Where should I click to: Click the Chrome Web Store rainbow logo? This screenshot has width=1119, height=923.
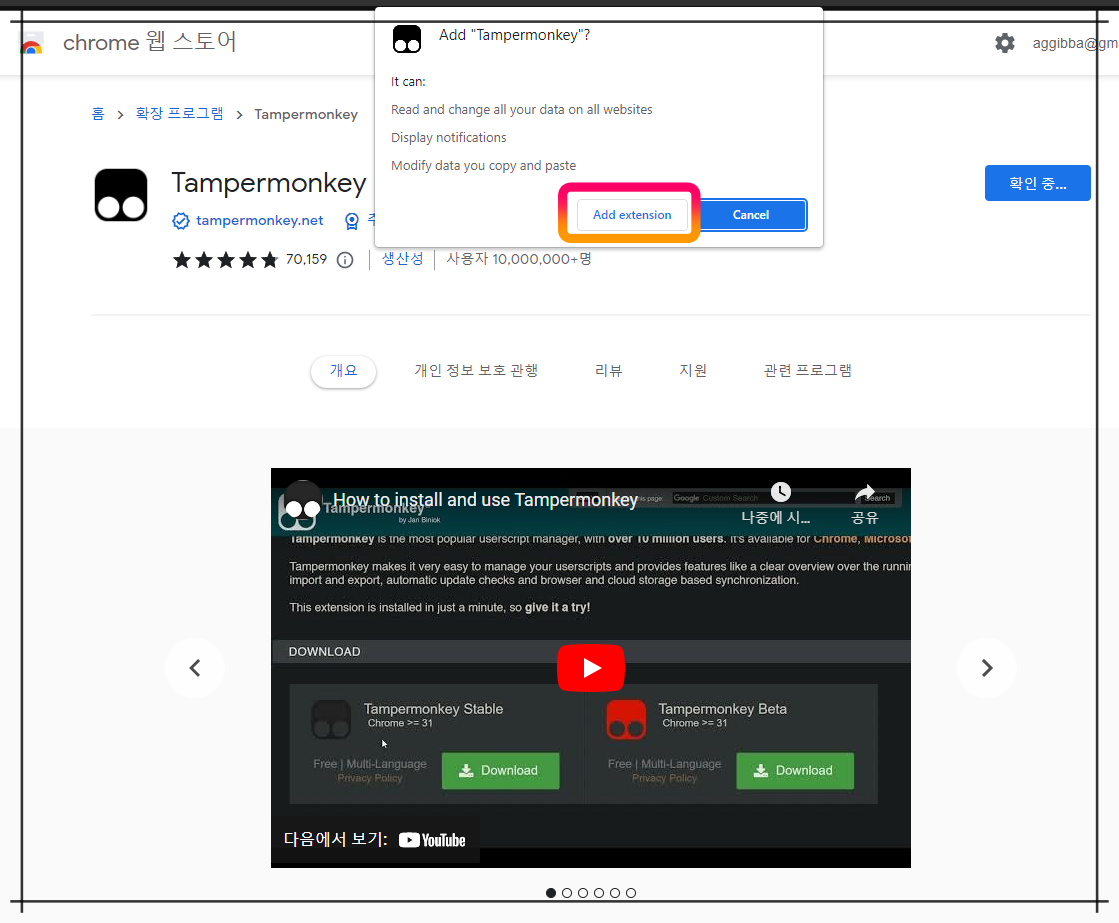tap(31, 43)
